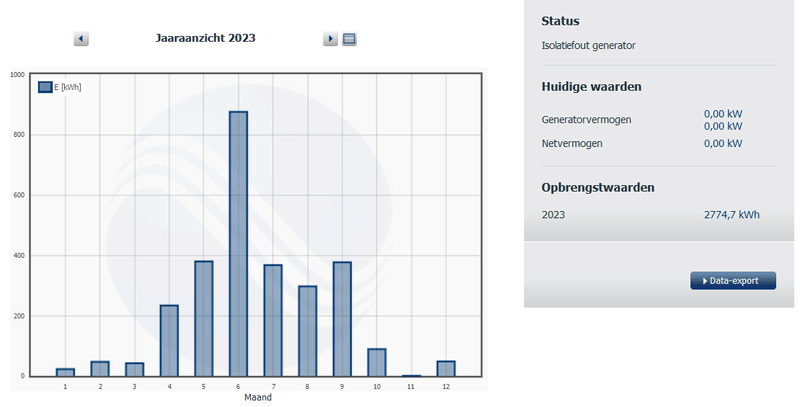The image size is (800, 407).
Task: Click the month 10 bar
Action: point(377,363)
